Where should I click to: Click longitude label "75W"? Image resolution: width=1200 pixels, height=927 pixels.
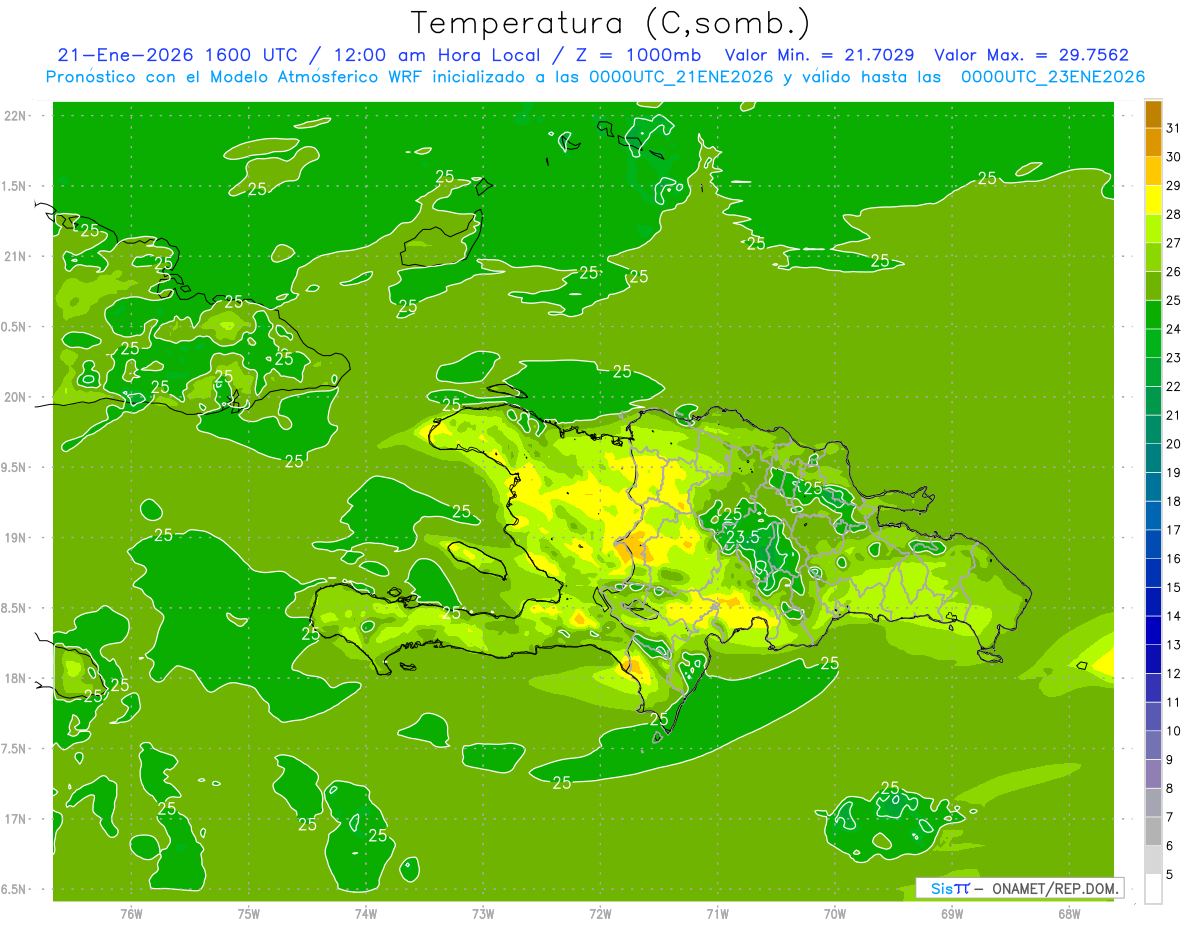click(x=249, y=914)
